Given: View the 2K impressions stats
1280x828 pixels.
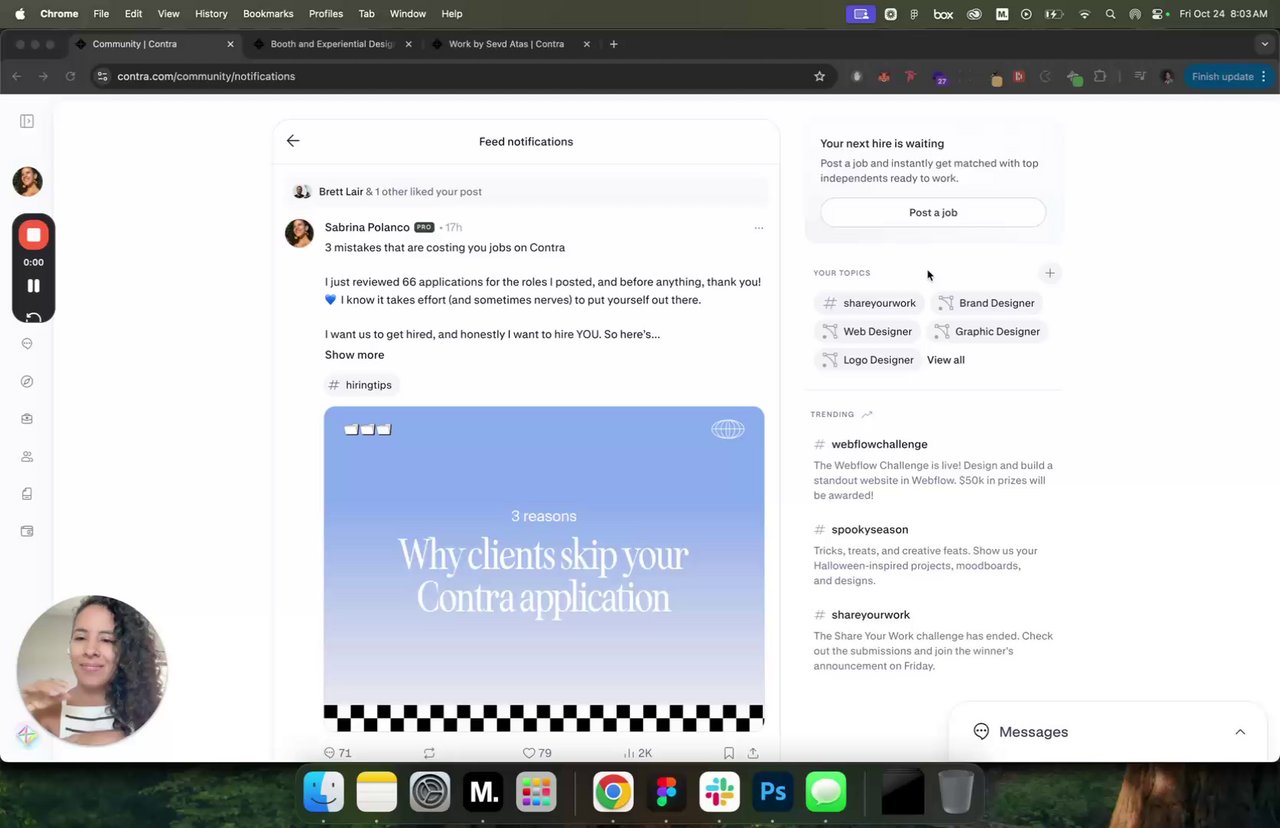Looking at the screenshot, I should [638, 753].
